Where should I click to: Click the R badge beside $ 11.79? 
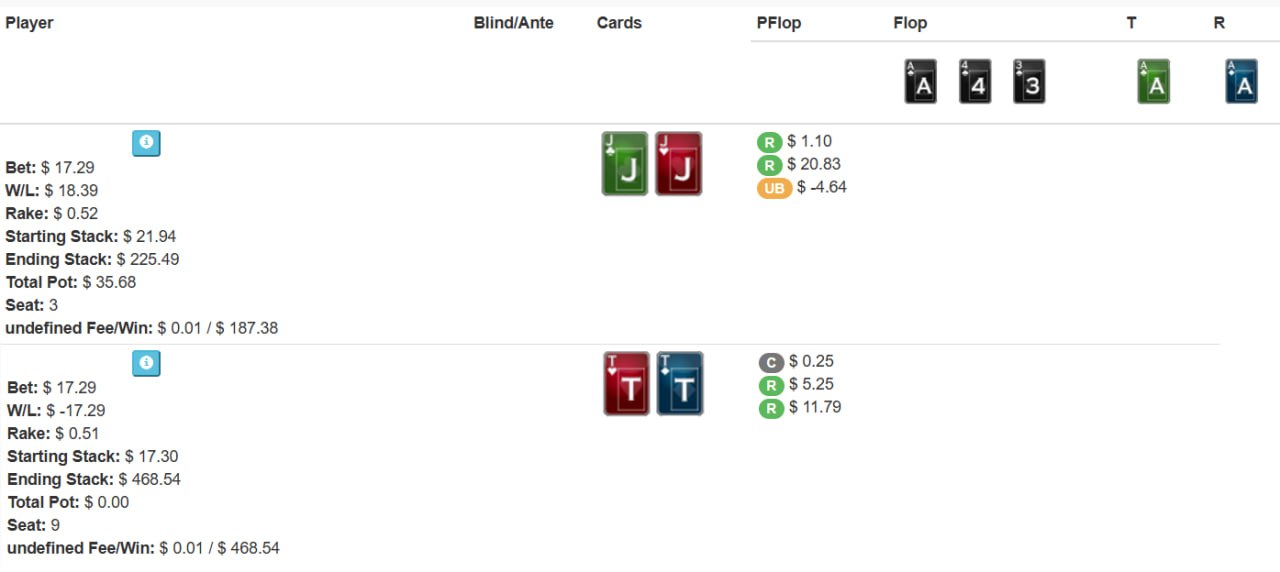[x=771, y=408]
